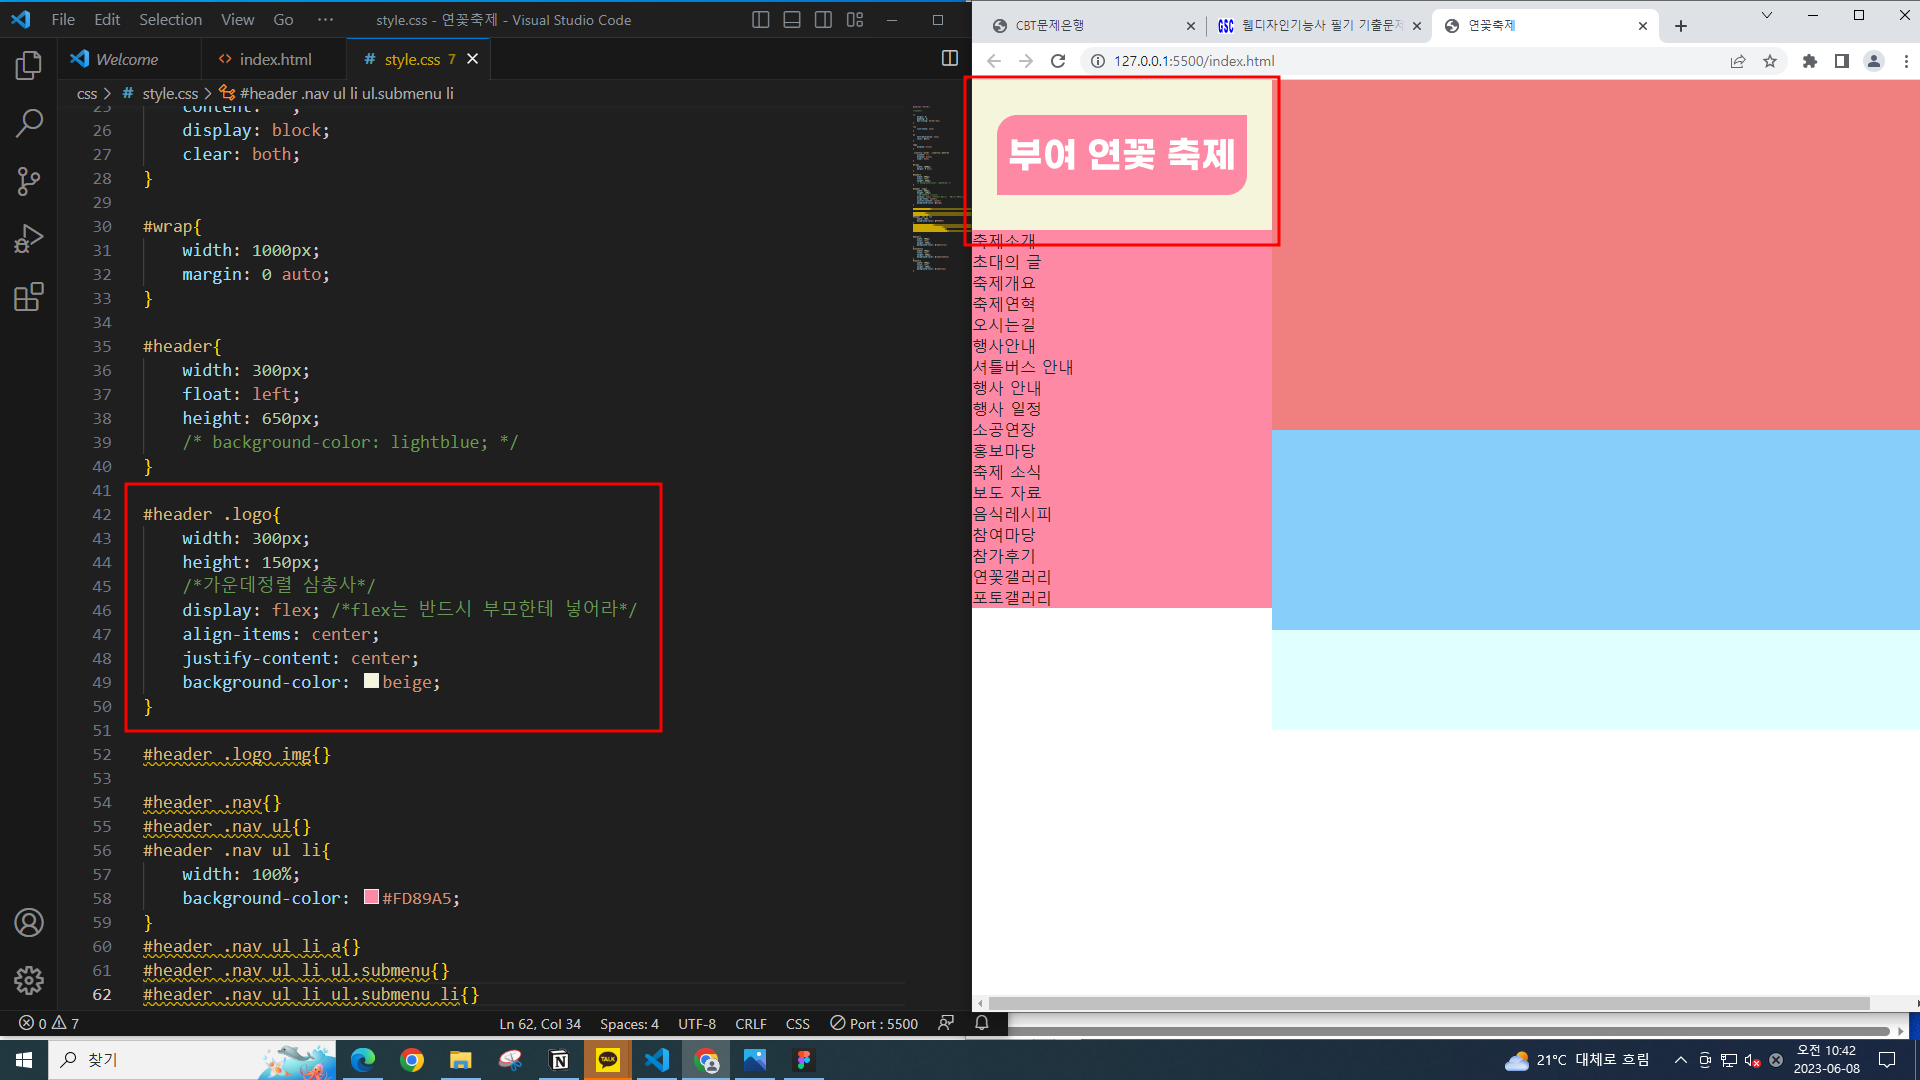The width and height of the screenshot is (1920, 1080).
Task: Click the 축제소개 menu link
Action: (x=1004, y=241)
